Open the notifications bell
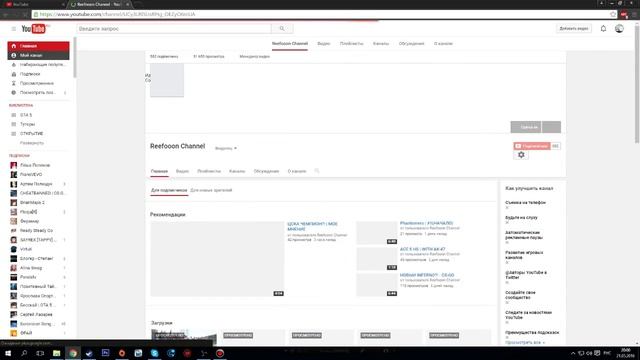This screenshot has height=360, width=640. pos(603,29)
